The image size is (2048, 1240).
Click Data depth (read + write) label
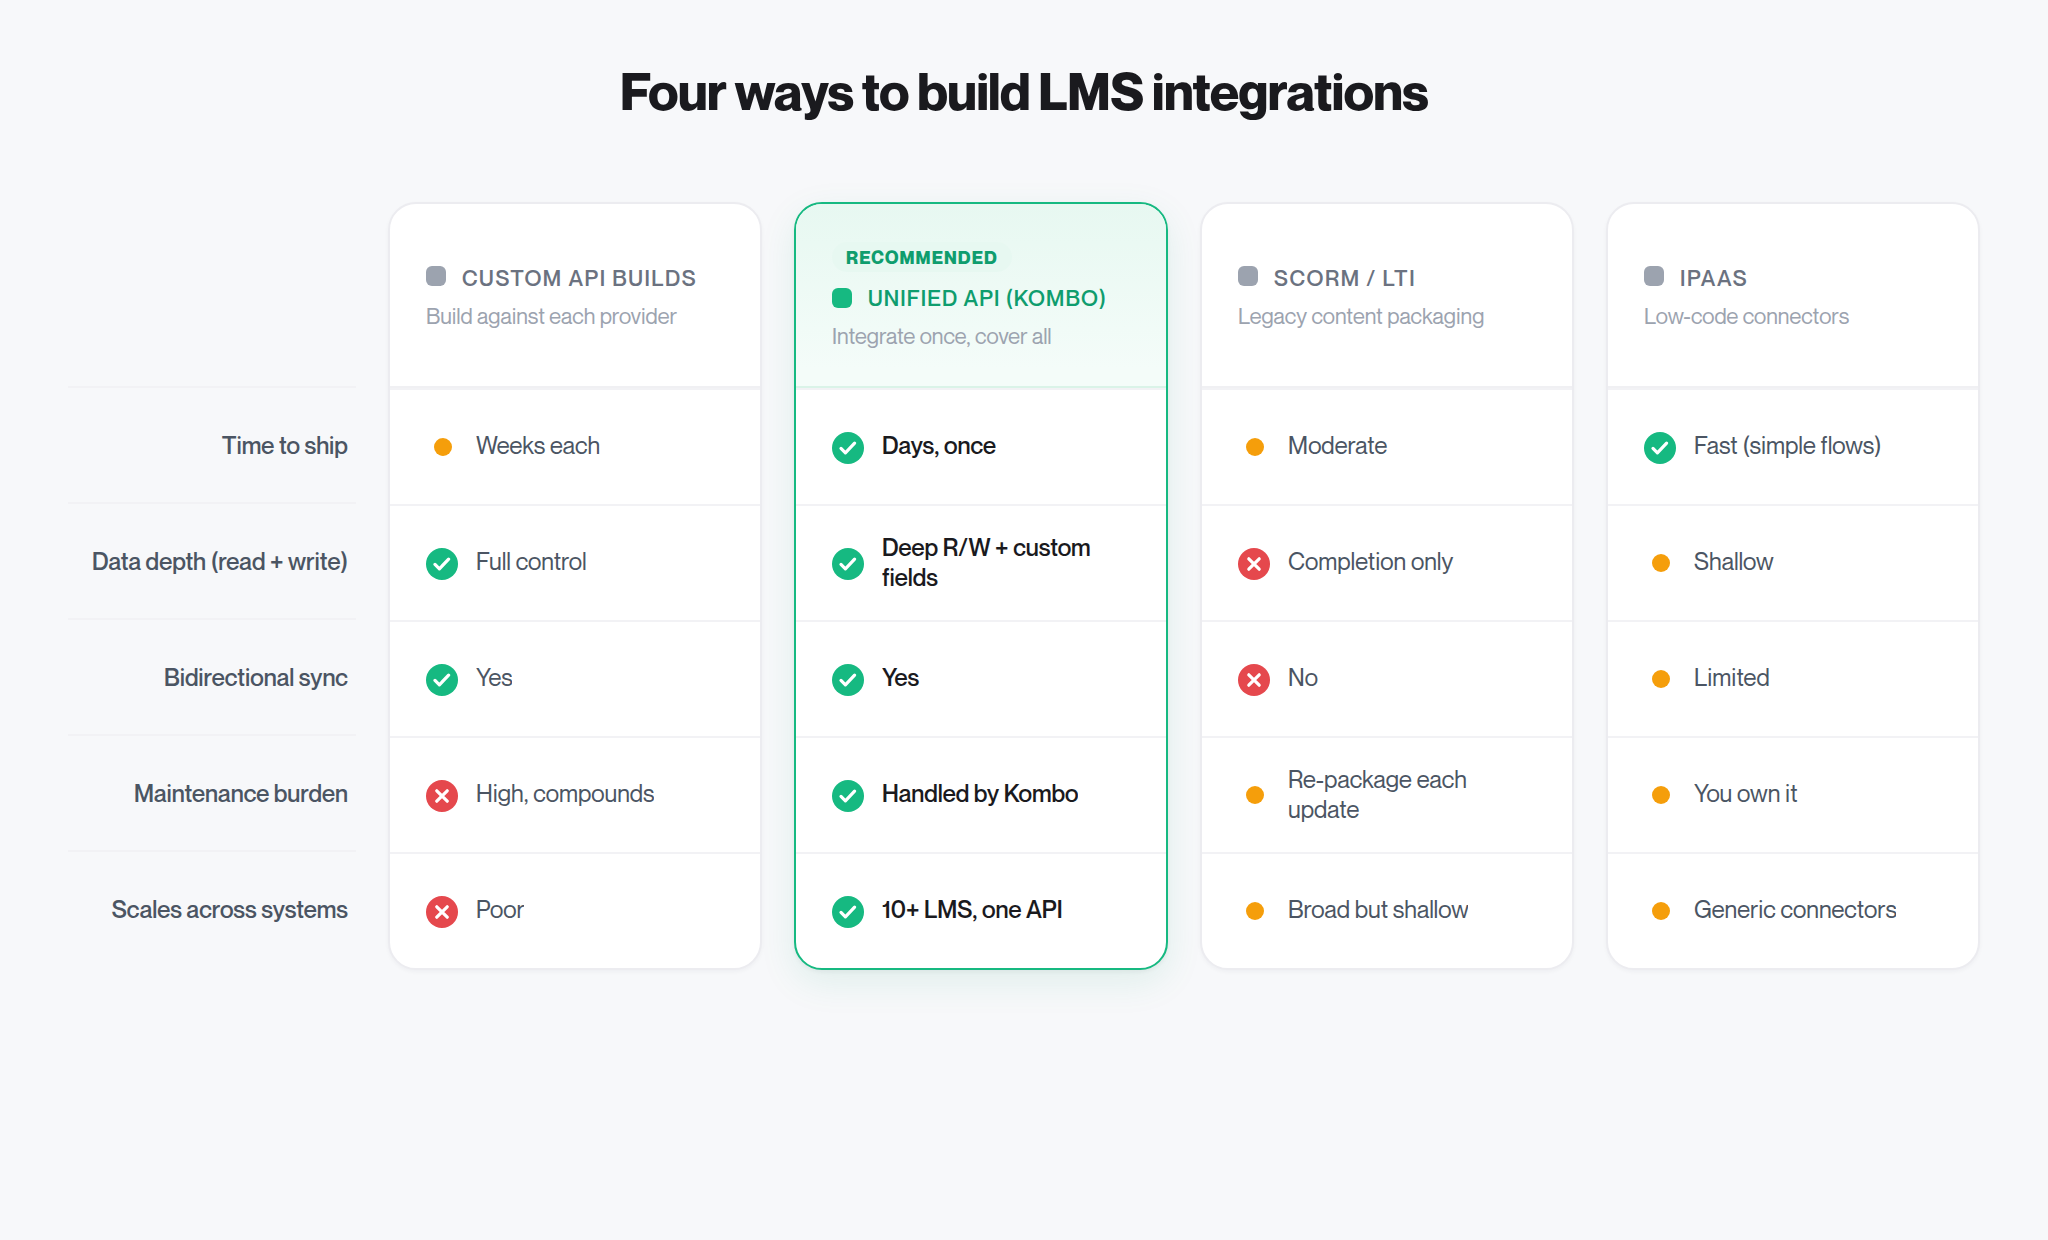click(x=220, y=562)
